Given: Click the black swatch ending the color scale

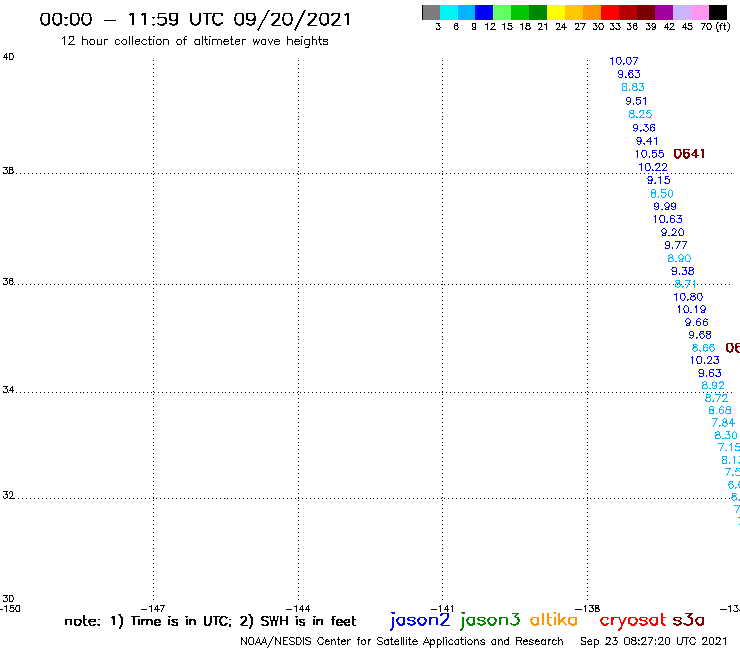Looking at the screenshot, I should 718,13.
